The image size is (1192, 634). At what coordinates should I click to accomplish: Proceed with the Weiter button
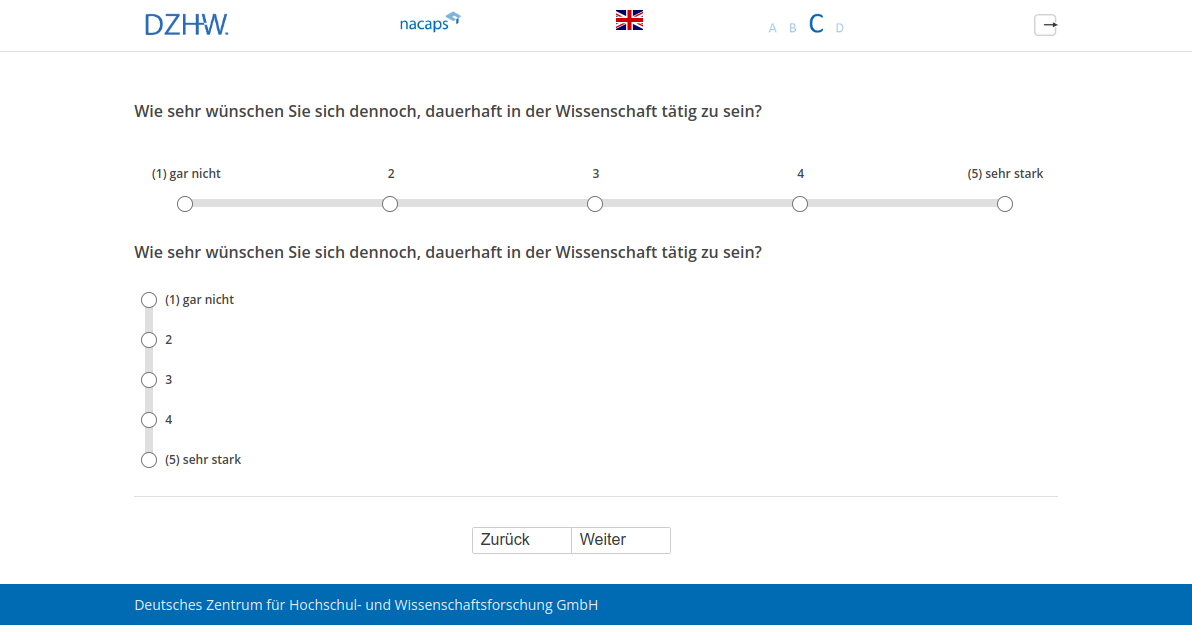pyautogui.click(x=620, y=540)
